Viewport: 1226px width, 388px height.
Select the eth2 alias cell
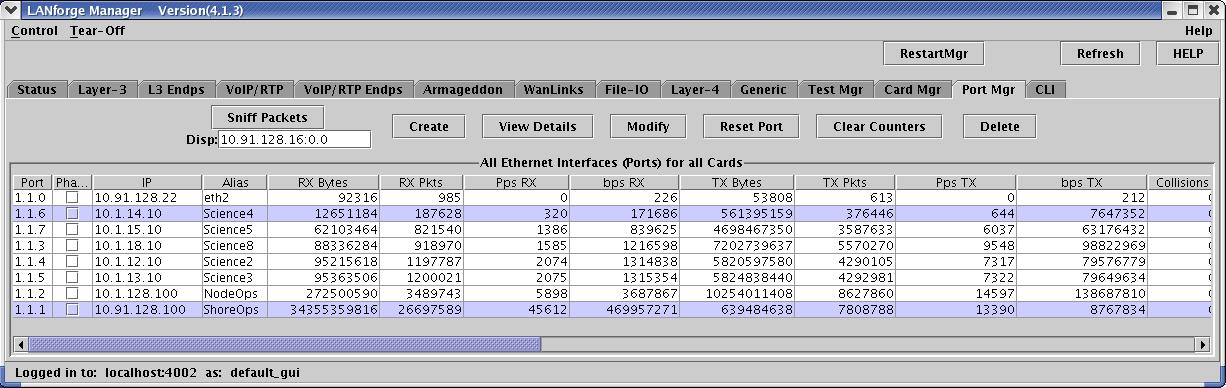pos(235,198)
